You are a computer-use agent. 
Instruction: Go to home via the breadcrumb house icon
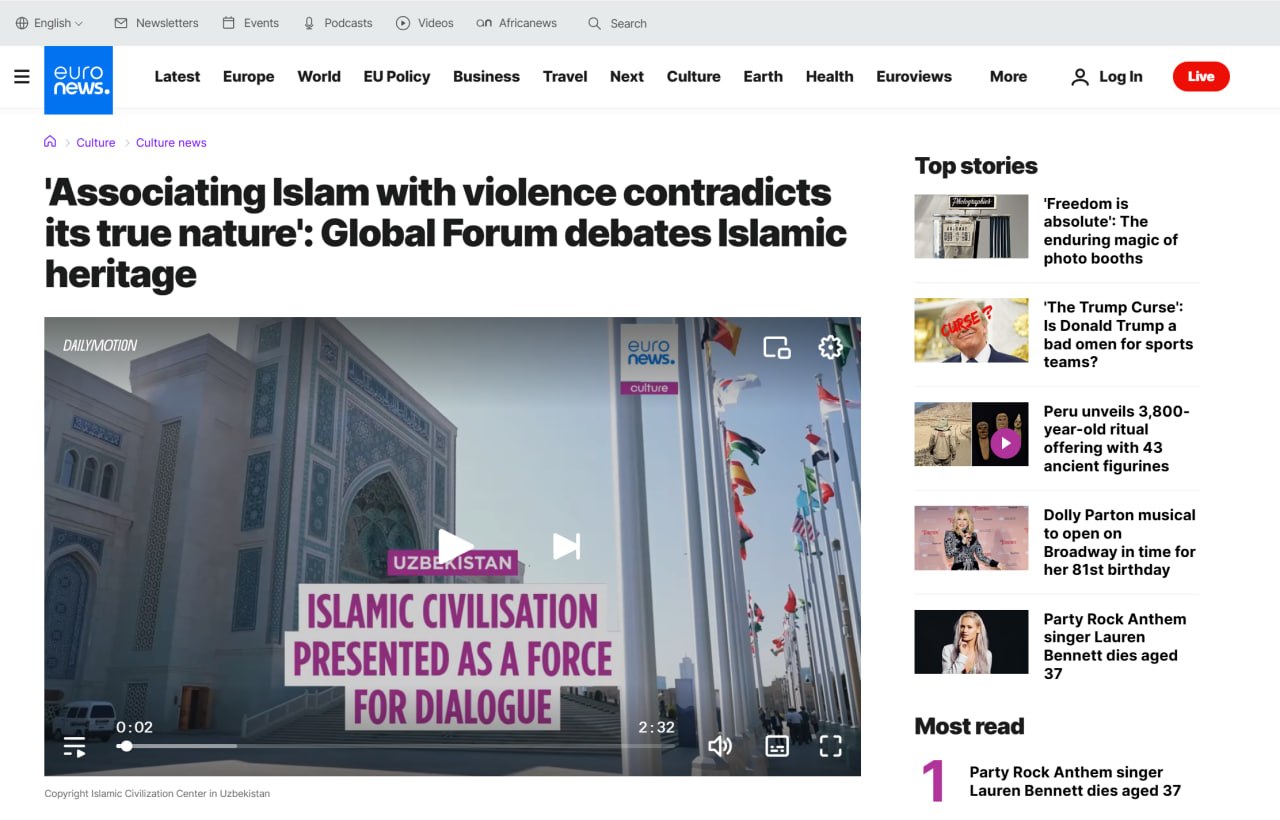pyautogui.click(x=50, y=142)
